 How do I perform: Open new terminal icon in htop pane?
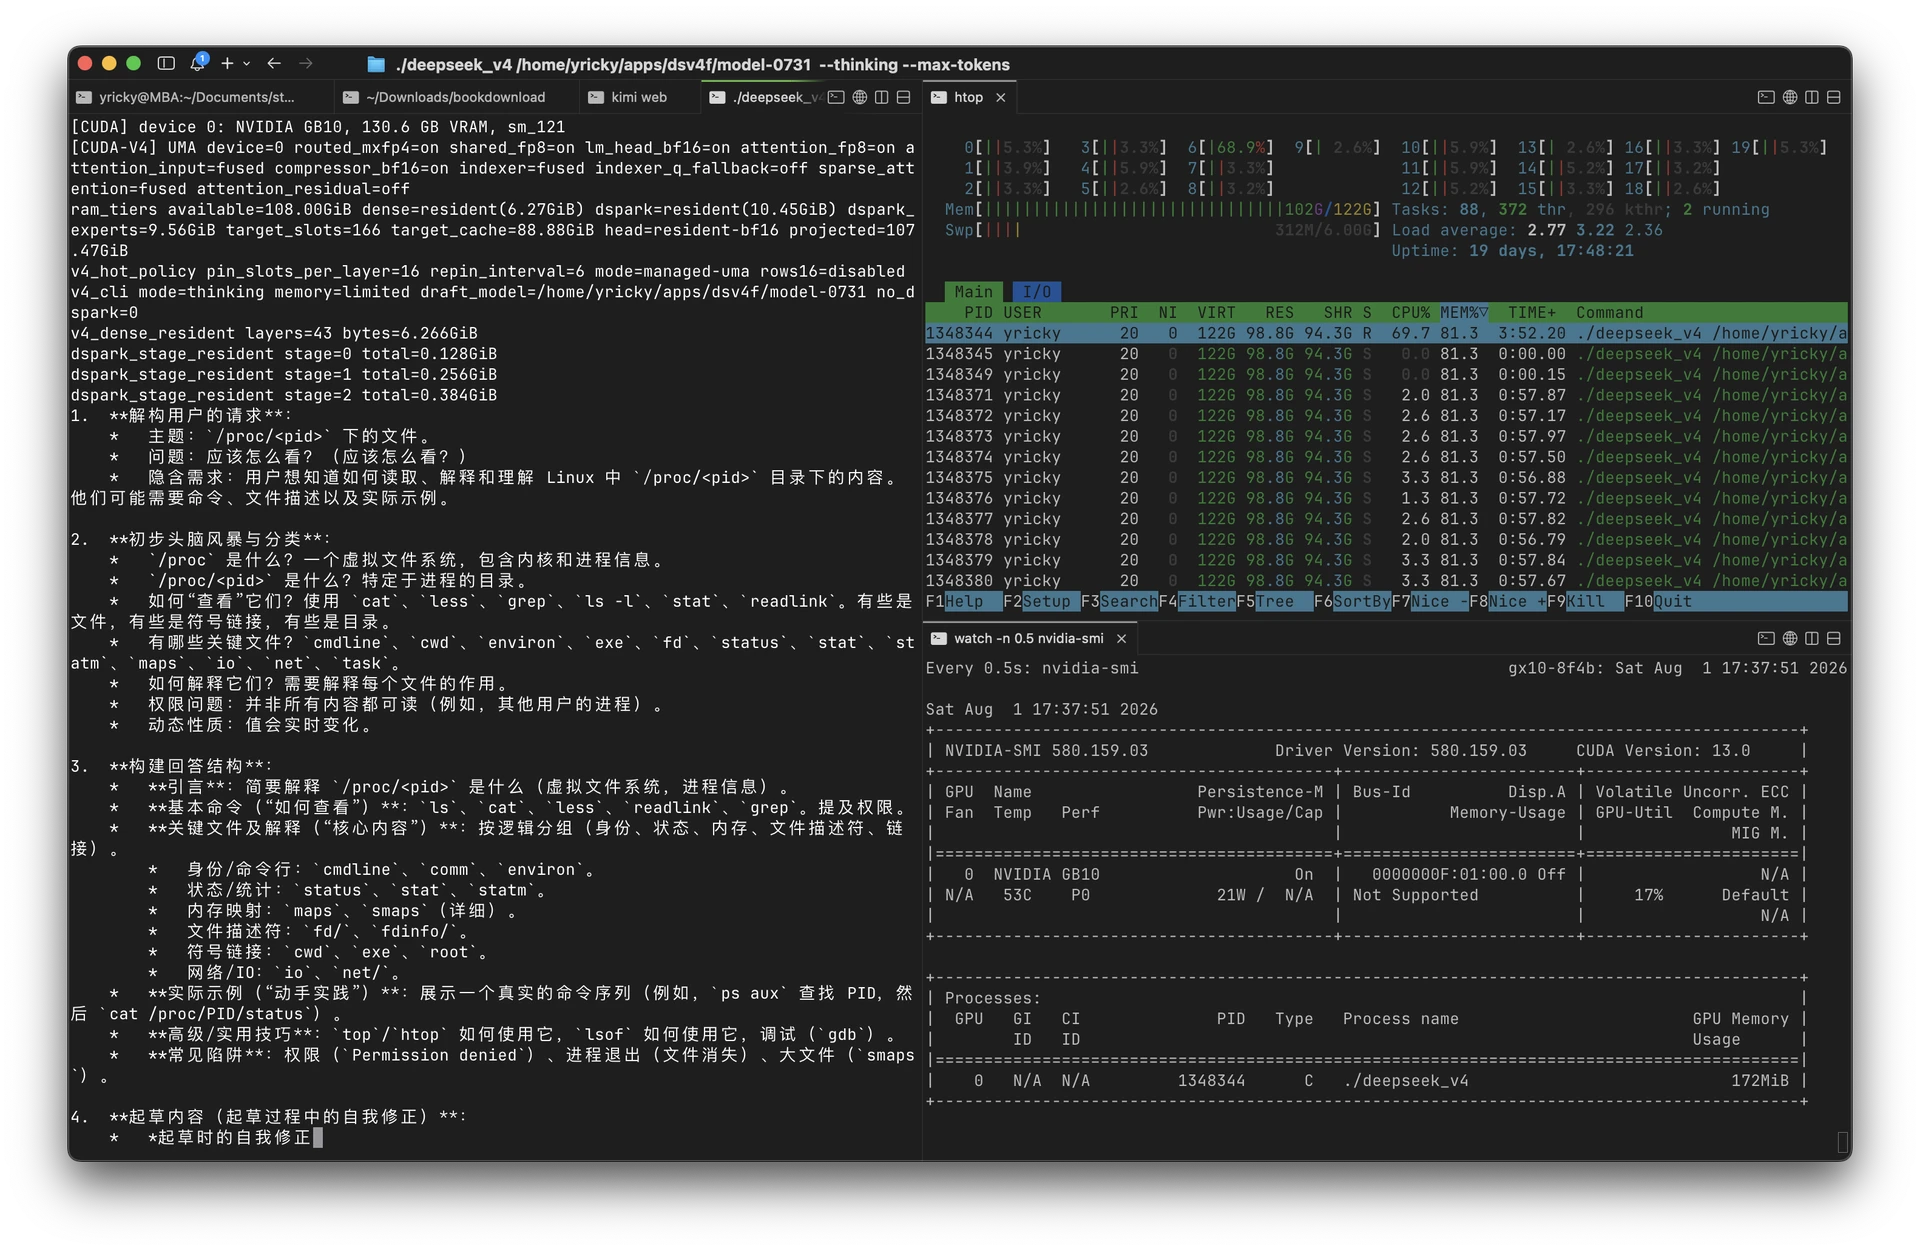point(1766,97)
